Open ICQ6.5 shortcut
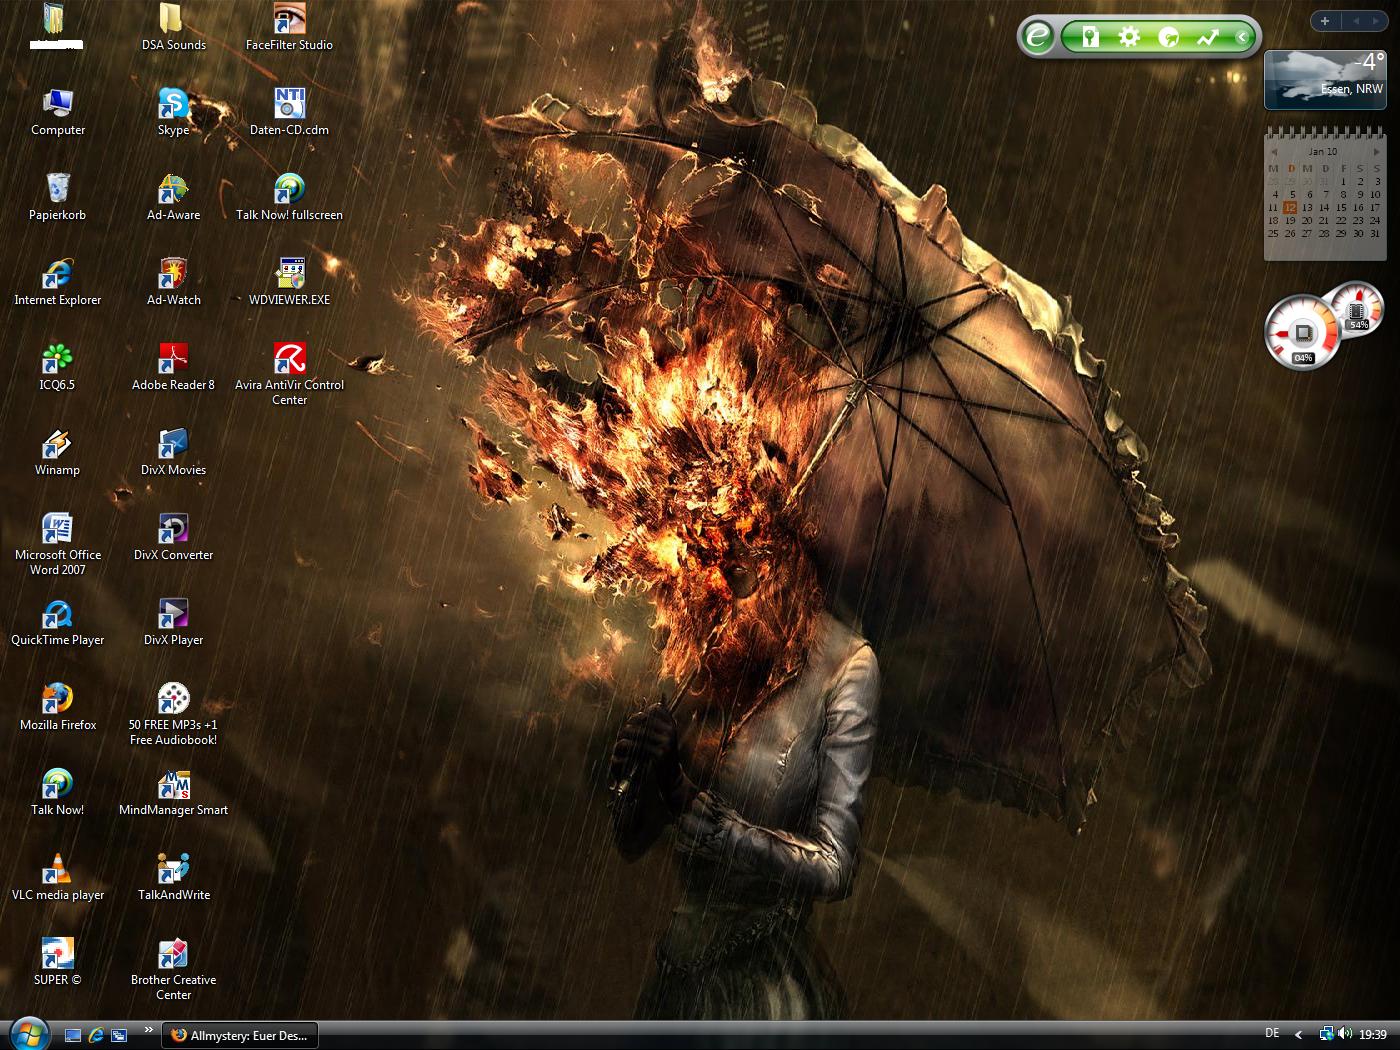 coord(58,366)
